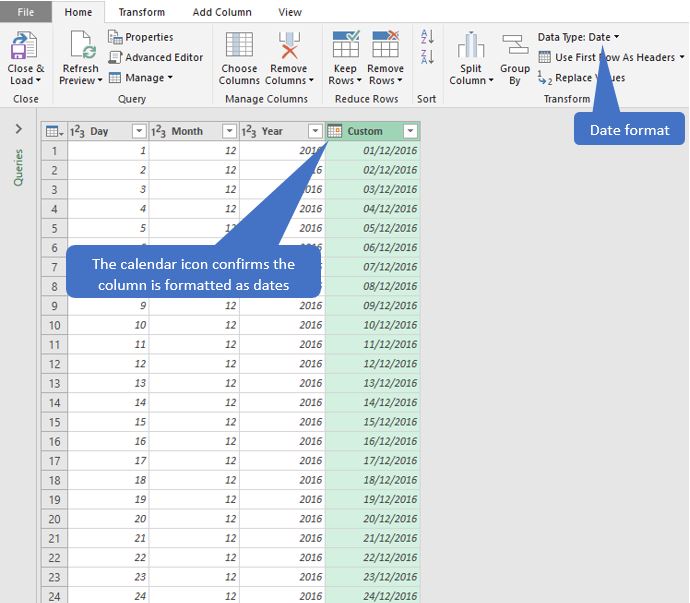Click the Close & Load icon
The width and height of the screenshot is (690, 603).
pos(24,45)
